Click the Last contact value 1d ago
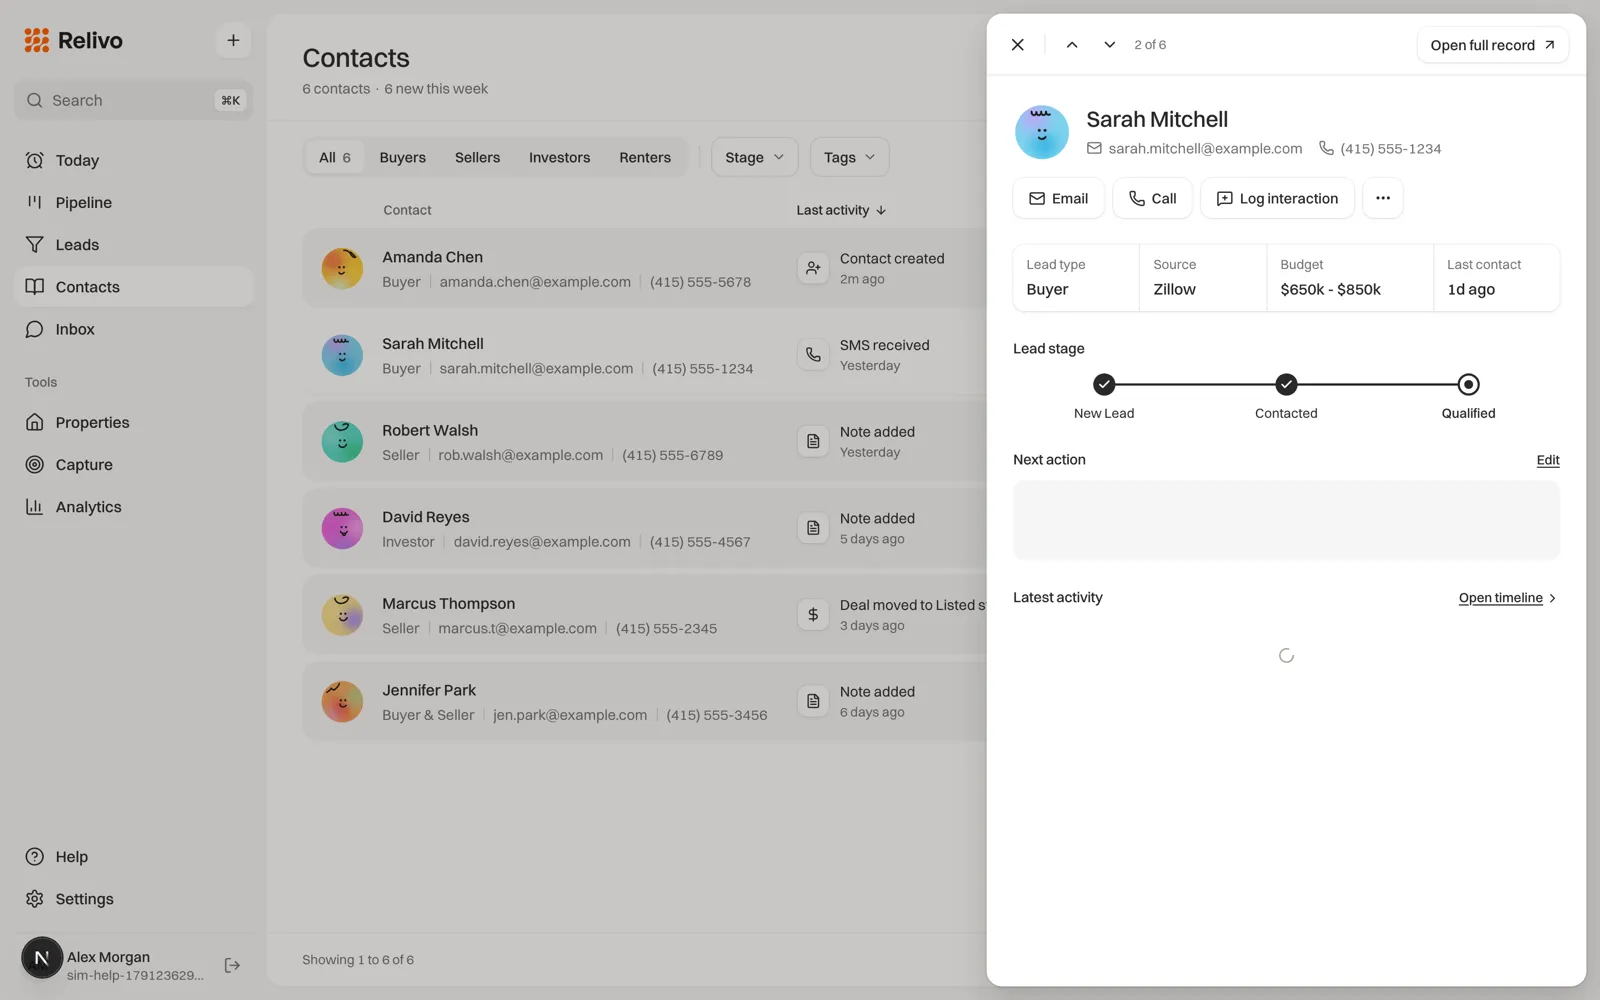 [1471, 289]
